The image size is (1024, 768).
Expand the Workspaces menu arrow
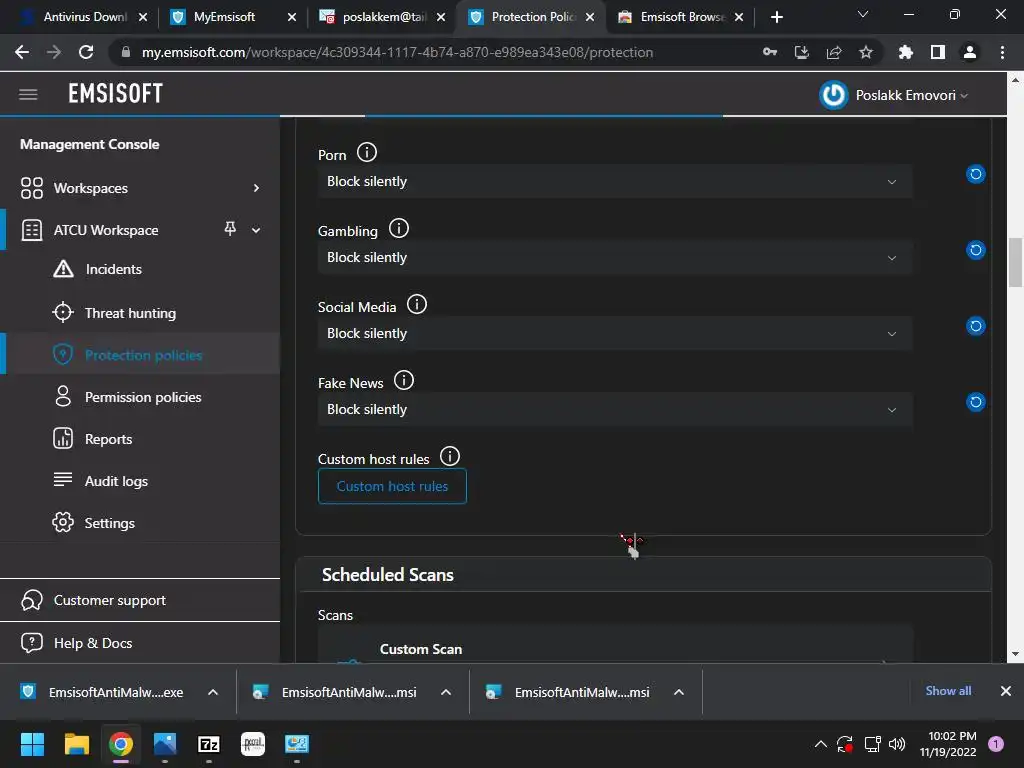(256, 188)
